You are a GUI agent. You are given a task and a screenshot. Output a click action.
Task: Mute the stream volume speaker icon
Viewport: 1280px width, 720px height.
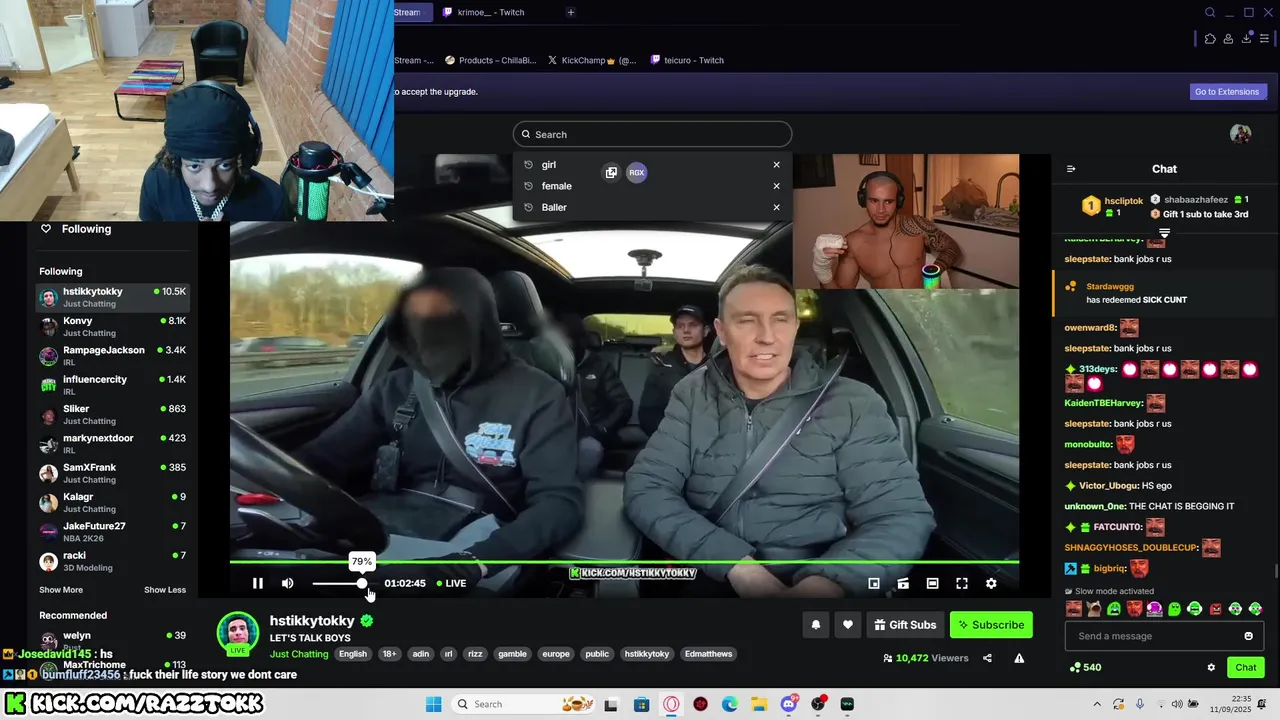point(288,583)
